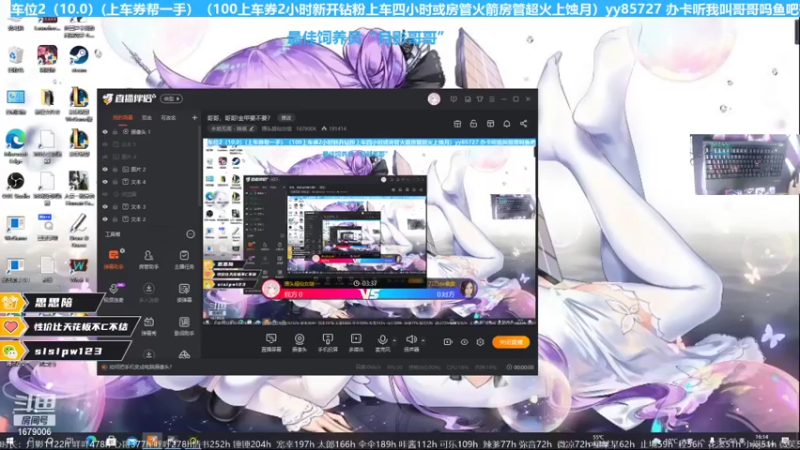This screenshot has width=800, height=450.
Task: Open the OBS Studio desktop icon
Action: click(16, 185)
